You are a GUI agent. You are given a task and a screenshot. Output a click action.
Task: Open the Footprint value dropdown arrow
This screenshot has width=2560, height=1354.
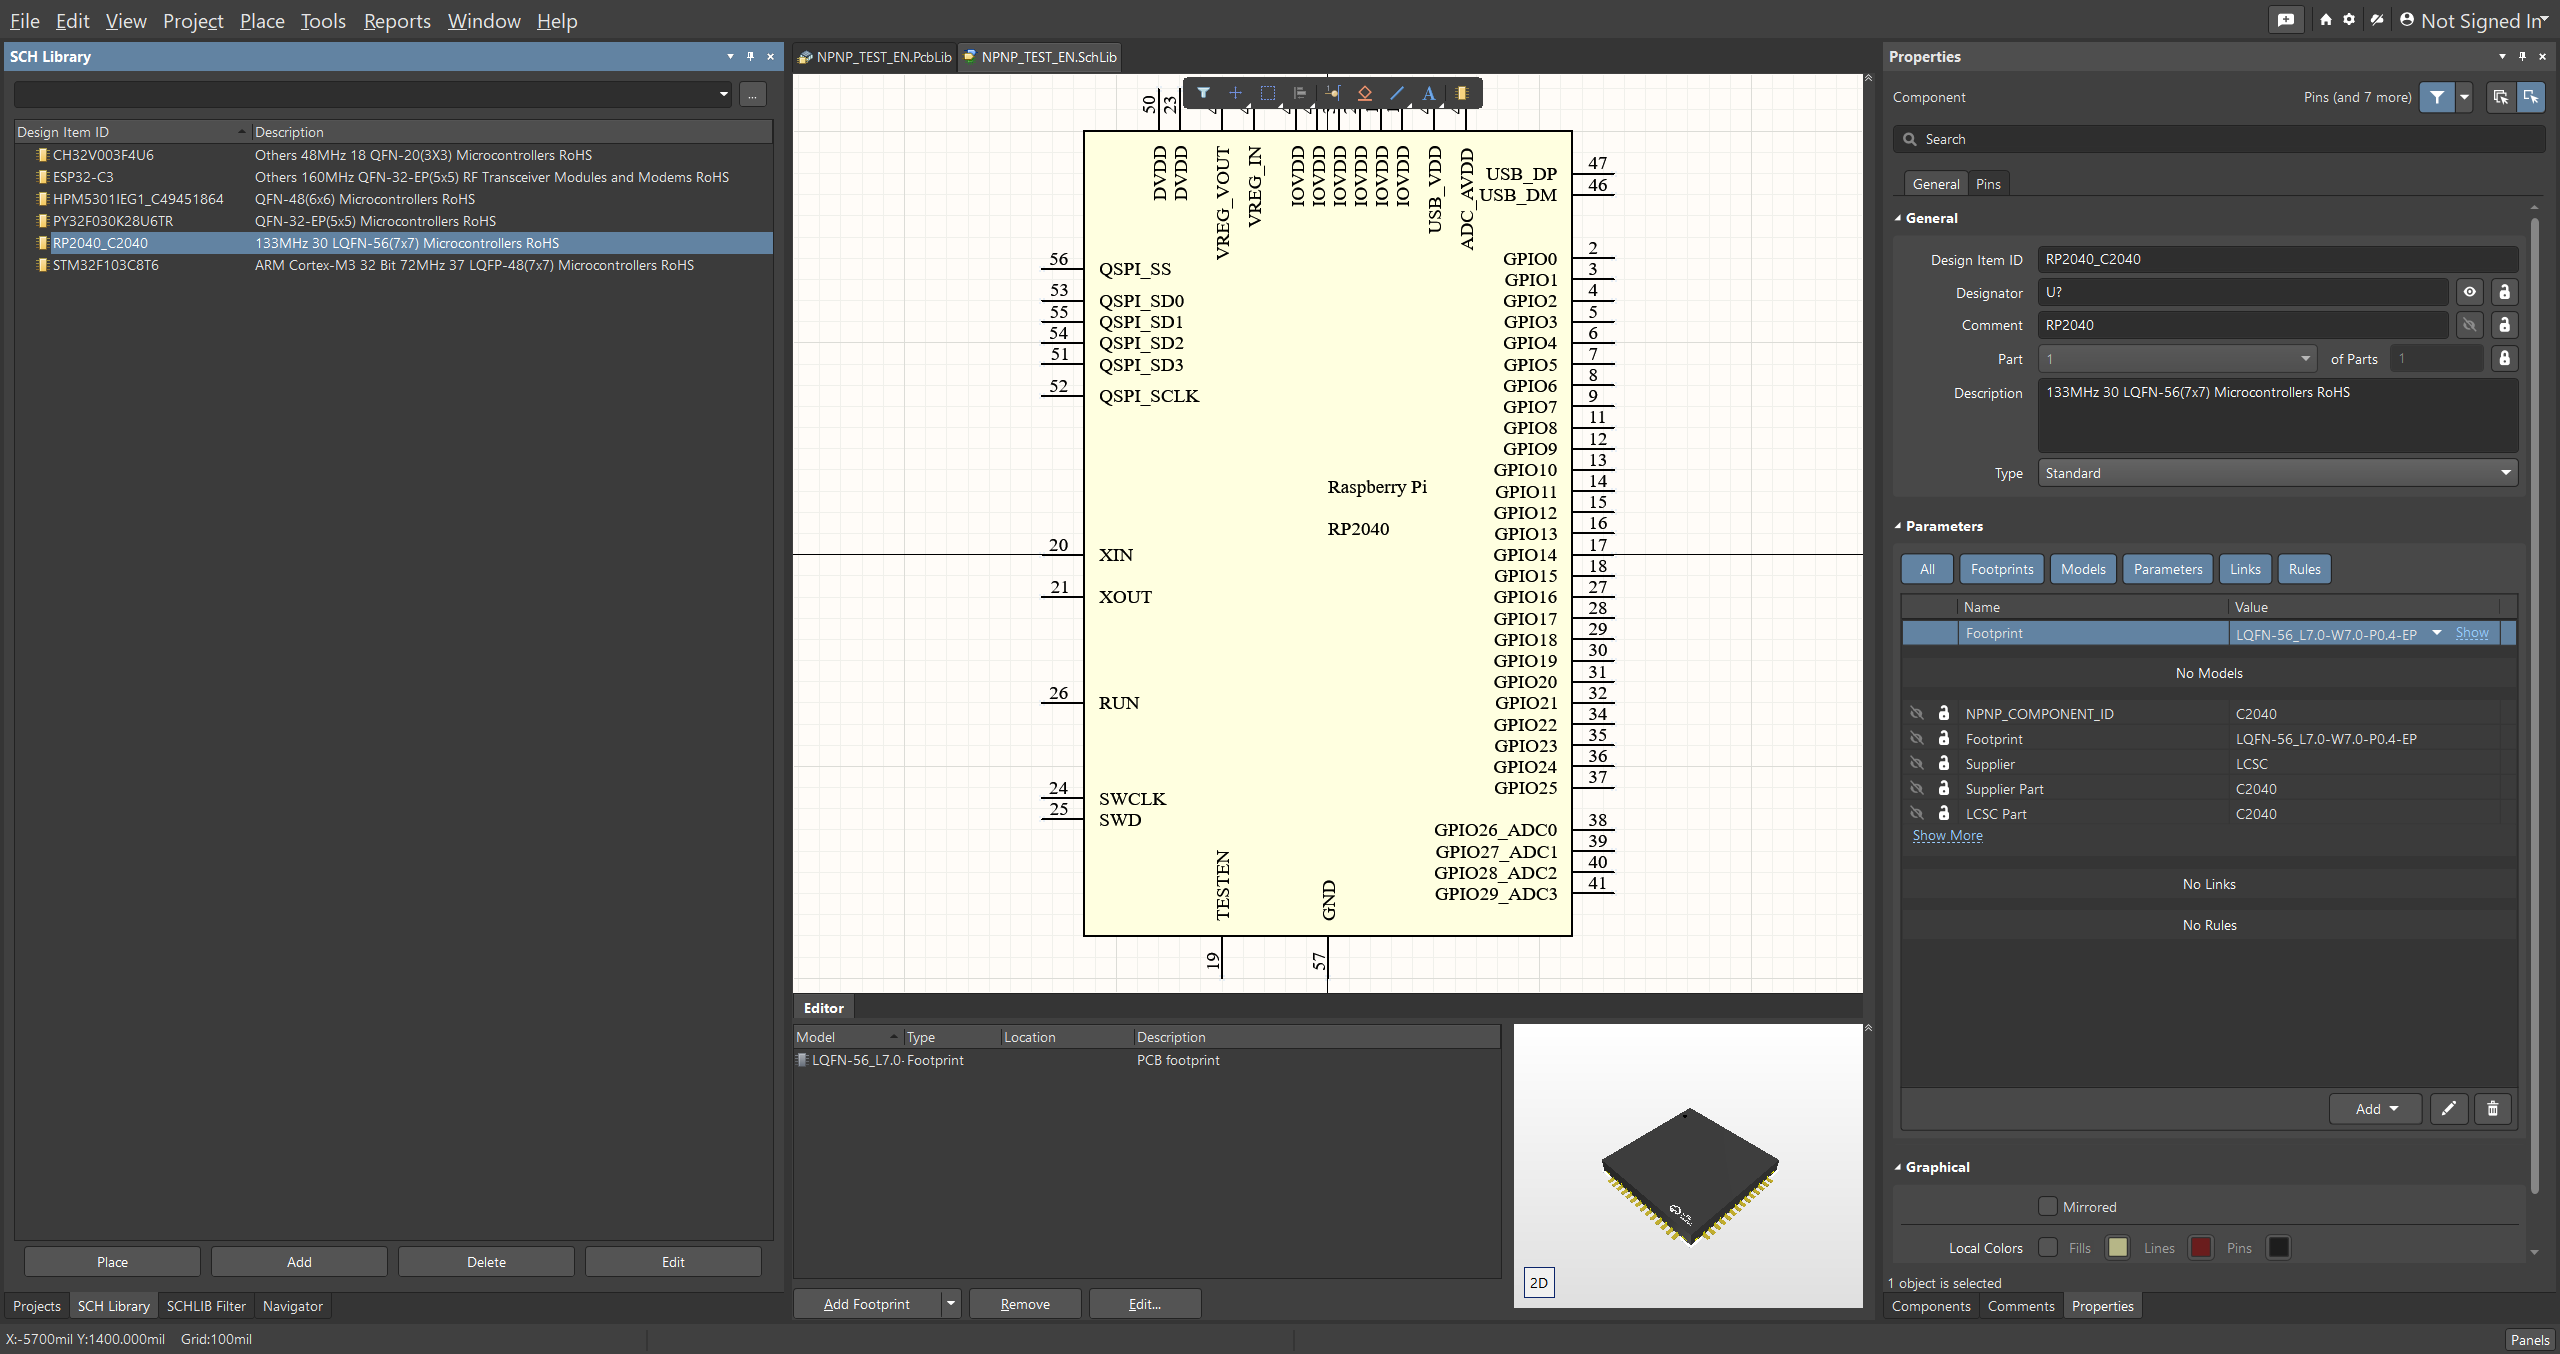pyautogui.click(x=2437, y=633)
